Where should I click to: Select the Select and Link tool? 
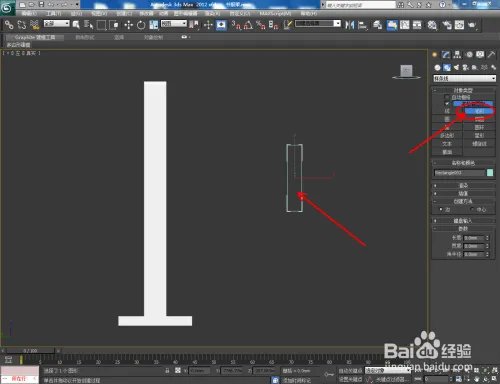[x=9, y=24]
